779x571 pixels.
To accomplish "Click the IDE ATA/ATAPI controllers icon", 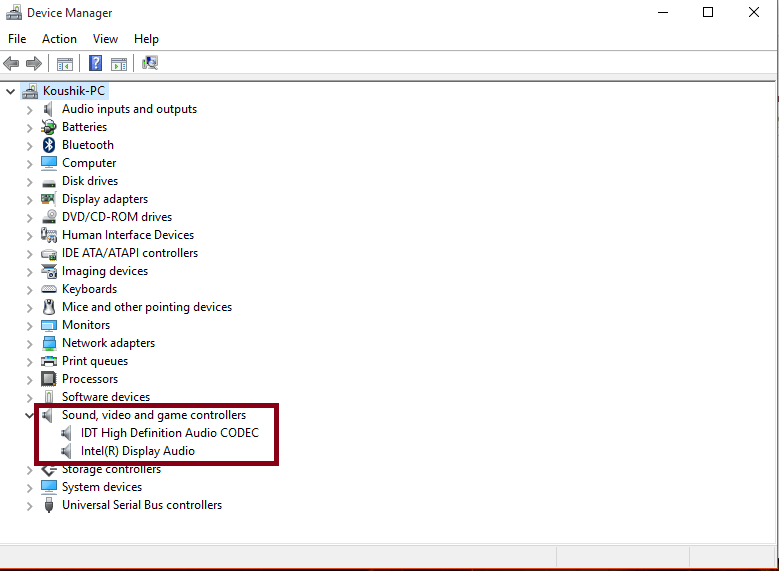I will point(49,254).
